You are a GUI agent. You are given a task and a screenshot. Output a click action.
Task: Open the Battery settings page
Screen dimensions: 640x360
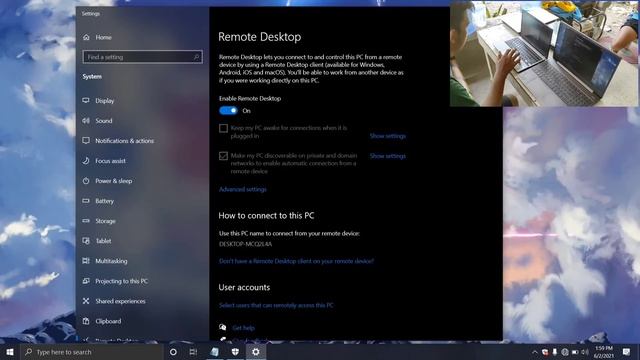[98, 201]
